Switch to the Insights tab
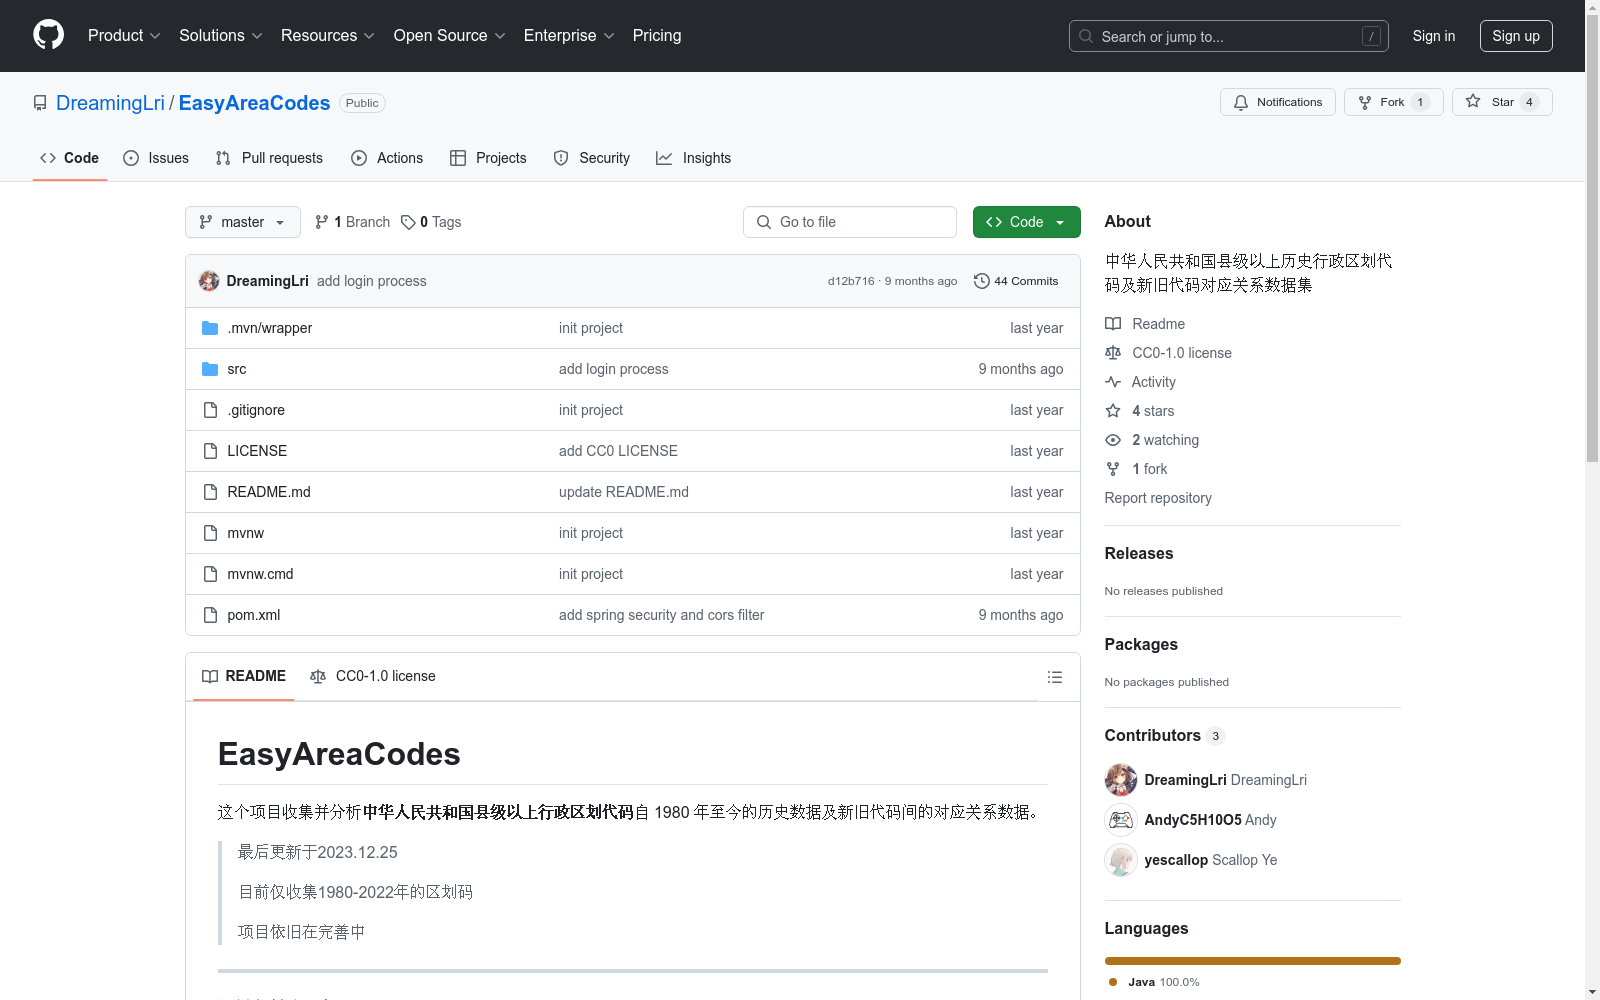This screenshot has height=1000, width=1600. 693,158
